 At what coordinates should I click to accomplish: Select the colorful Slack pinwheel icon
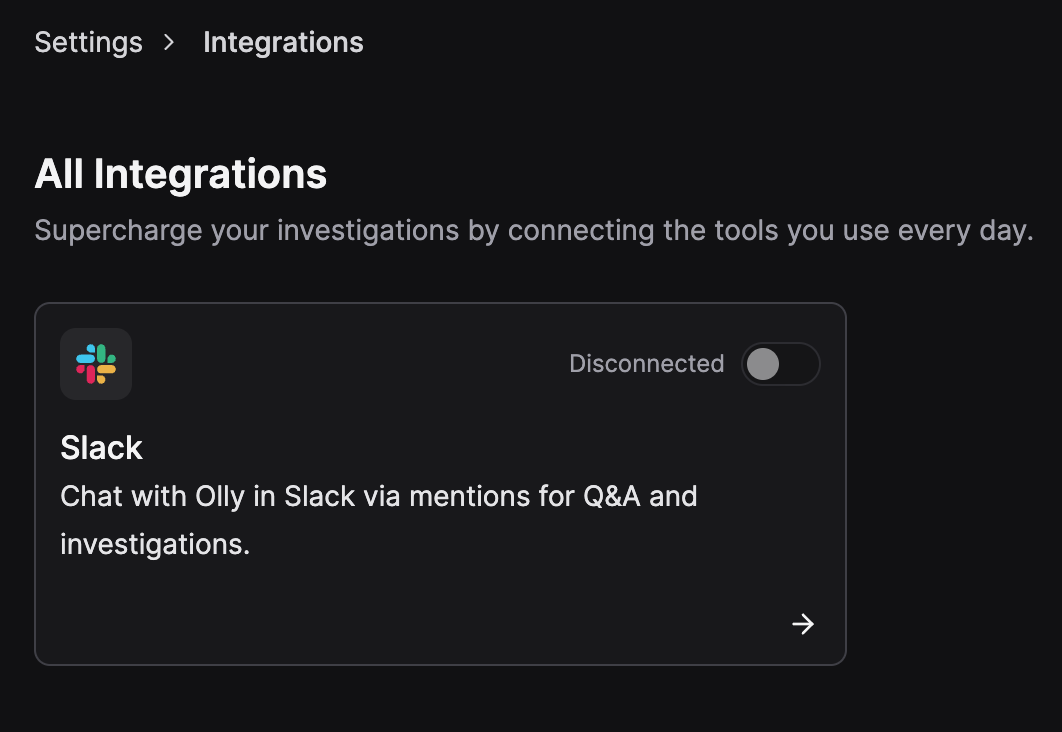click(95, 364)
